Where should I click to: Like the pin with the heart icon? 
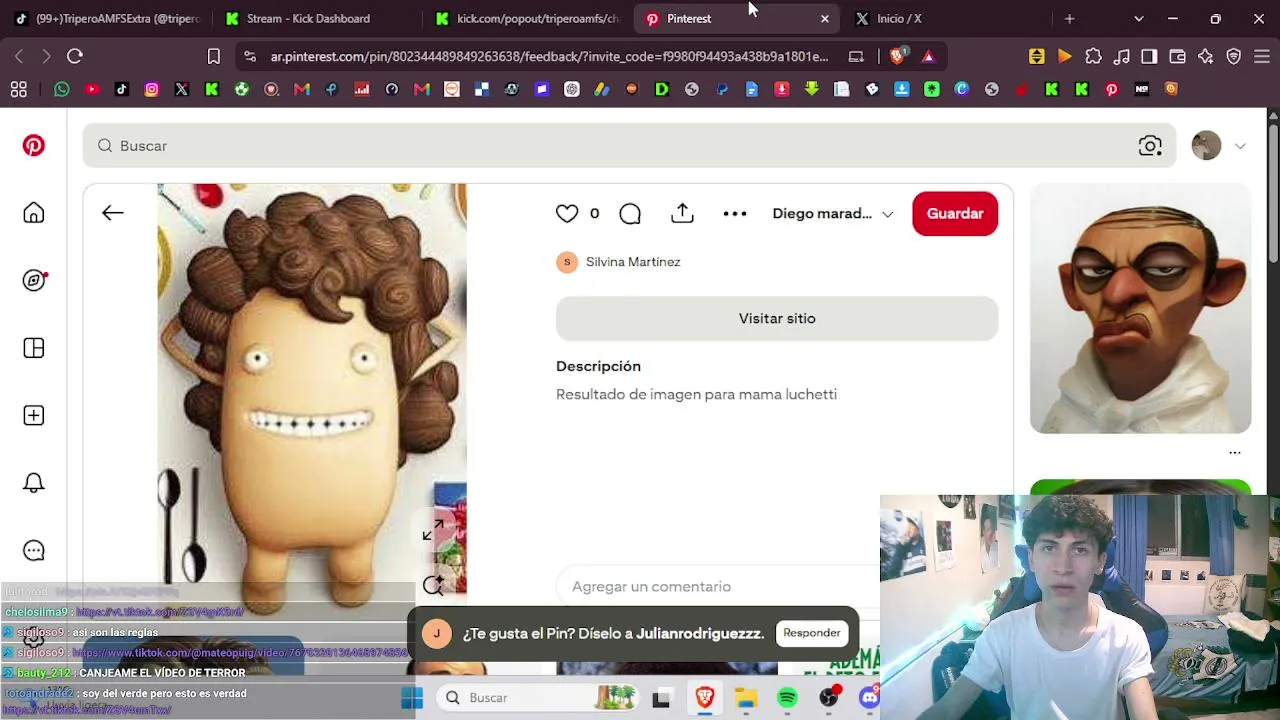(567, 213)
